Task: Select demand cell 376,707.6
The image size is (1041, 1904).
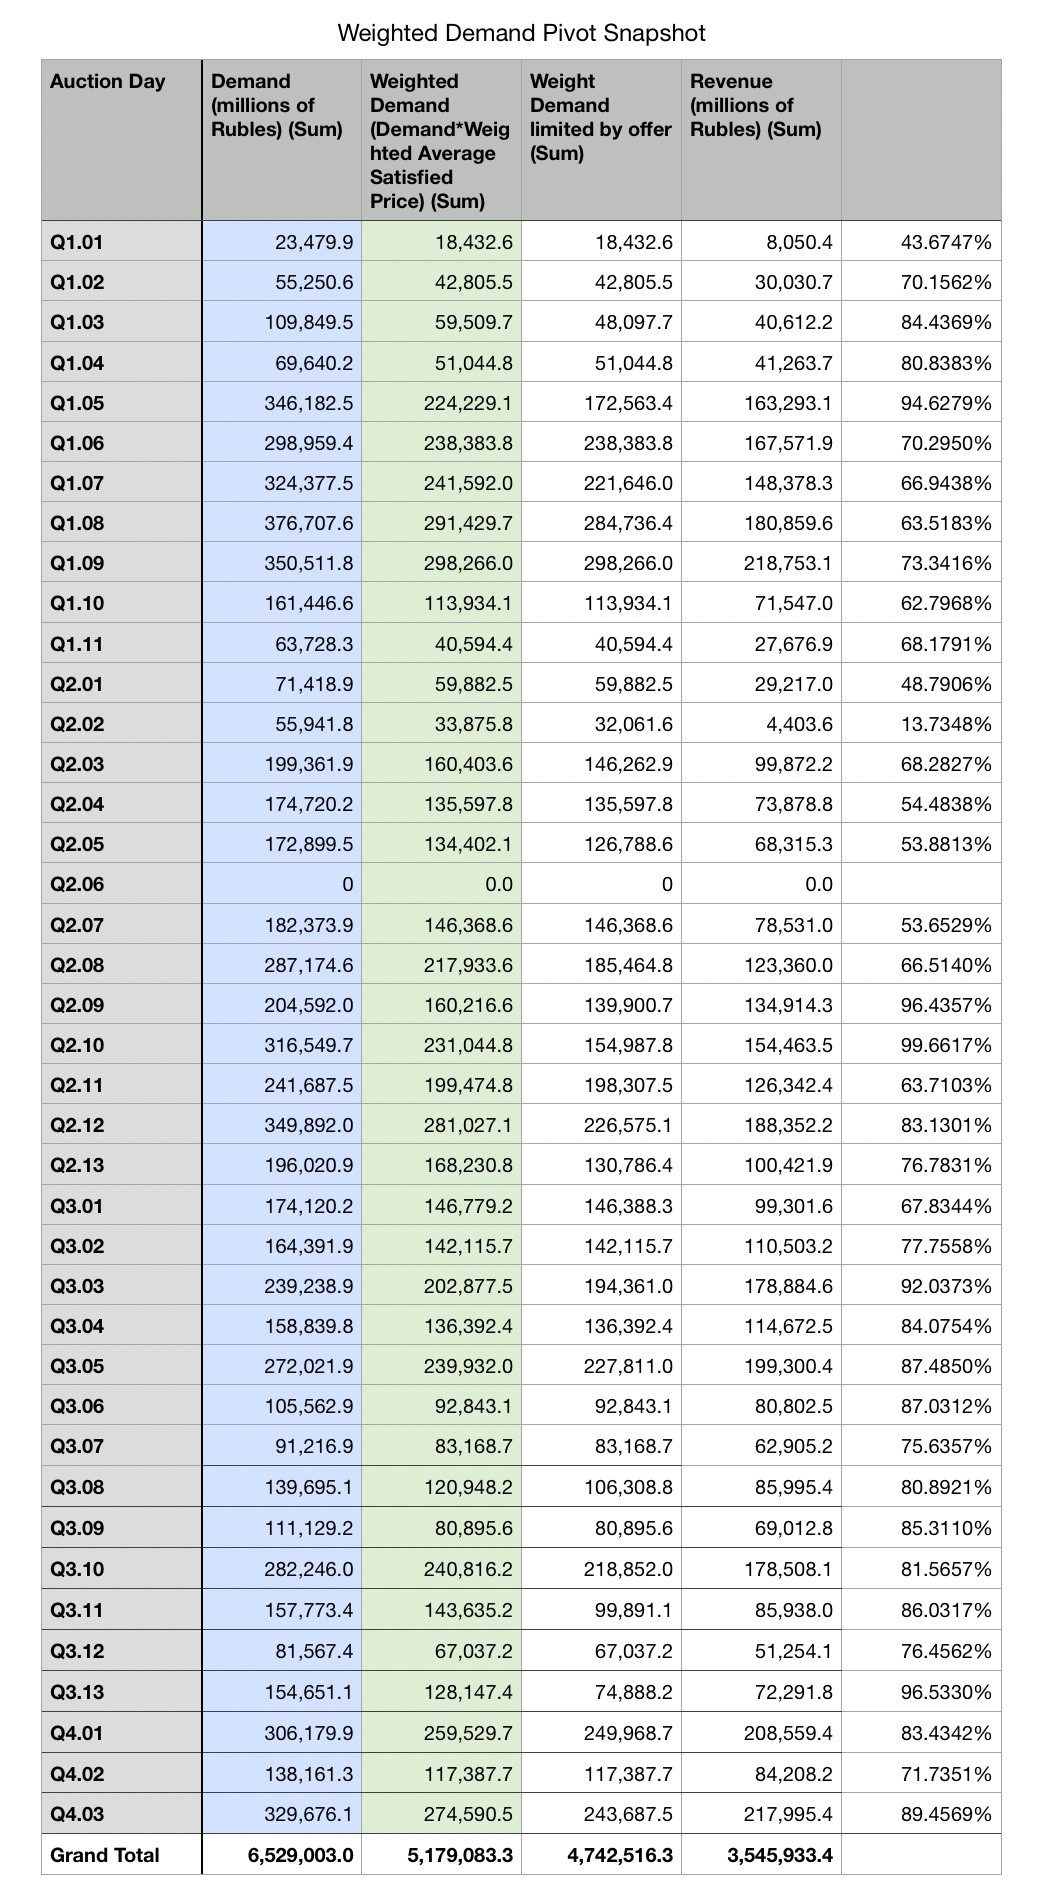Action: pos(282,523)
